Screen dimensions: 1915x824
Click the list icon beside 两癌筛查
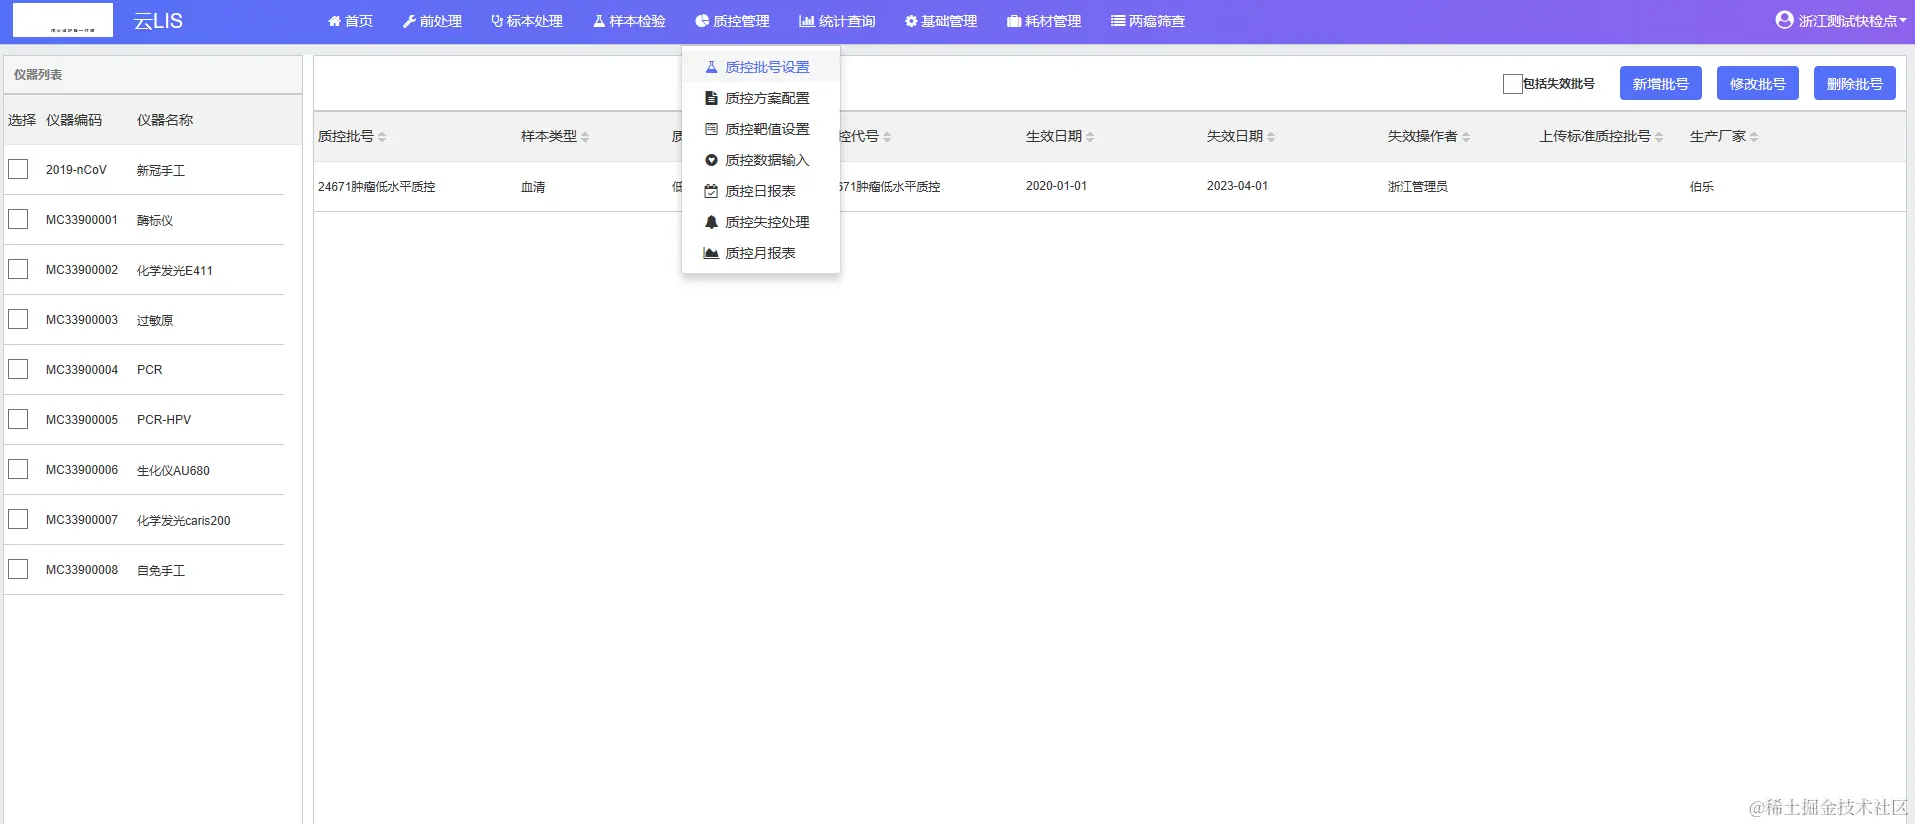(x=1118, y=21)
